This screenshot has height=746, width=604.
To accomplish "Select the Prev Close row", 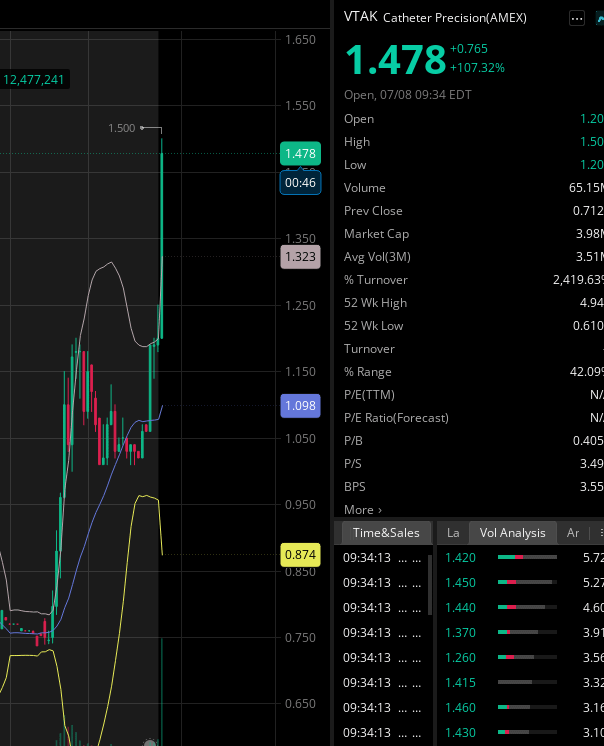I will (x=474, y=211).
